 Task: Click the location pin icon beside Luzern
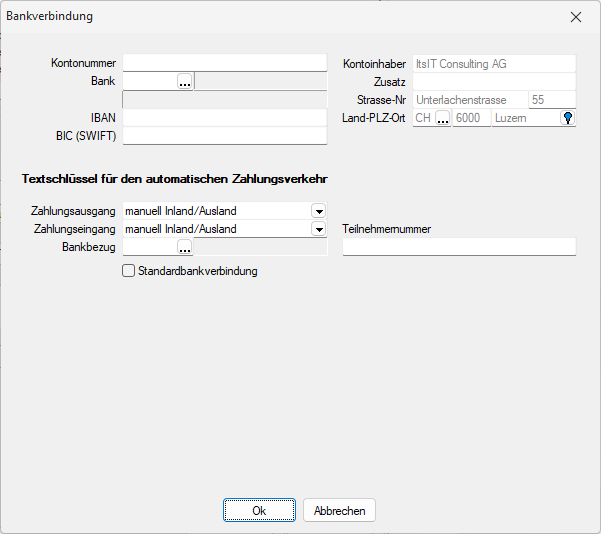tap(567, 118)
